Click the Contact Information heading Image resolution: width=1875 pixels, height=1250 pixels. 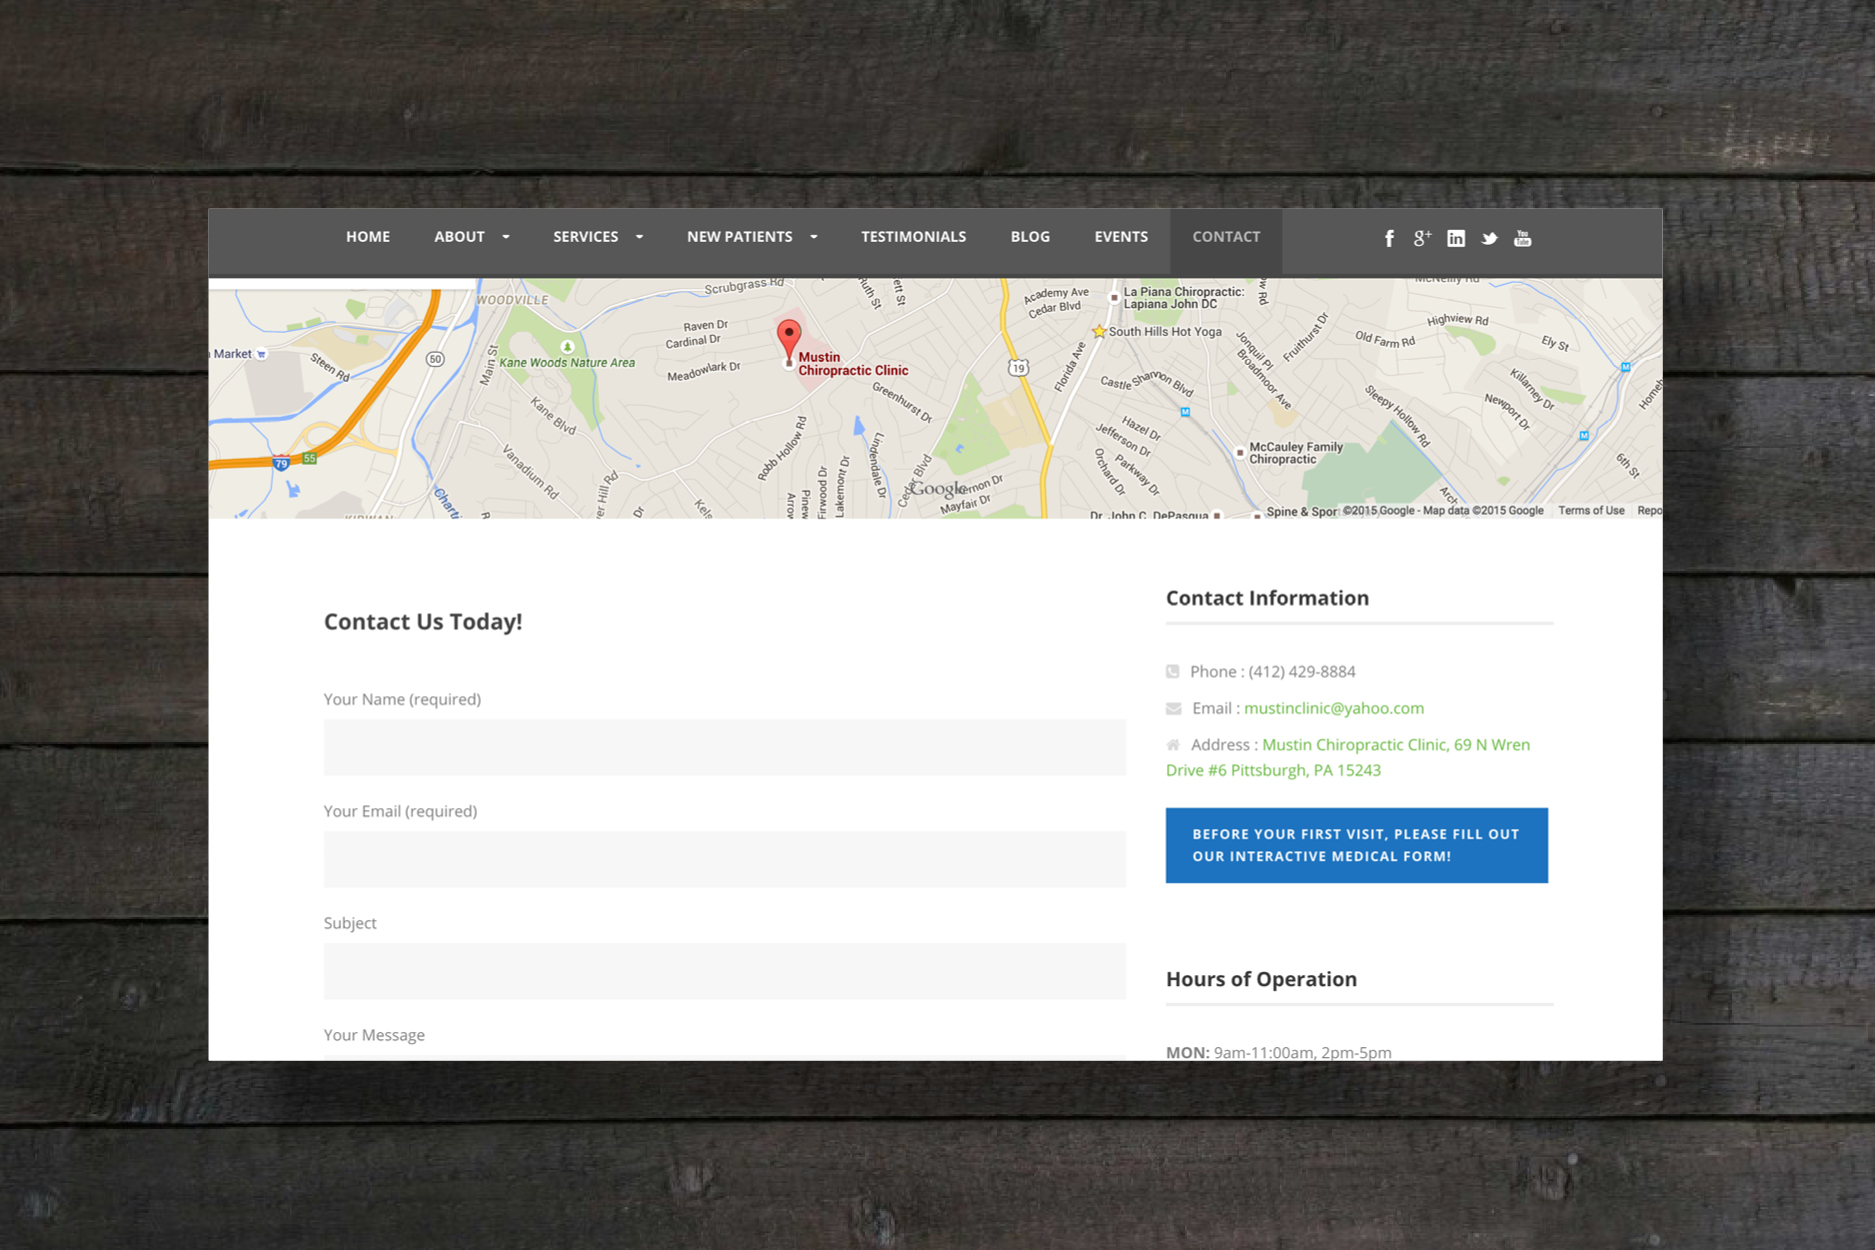(1267, 598)
